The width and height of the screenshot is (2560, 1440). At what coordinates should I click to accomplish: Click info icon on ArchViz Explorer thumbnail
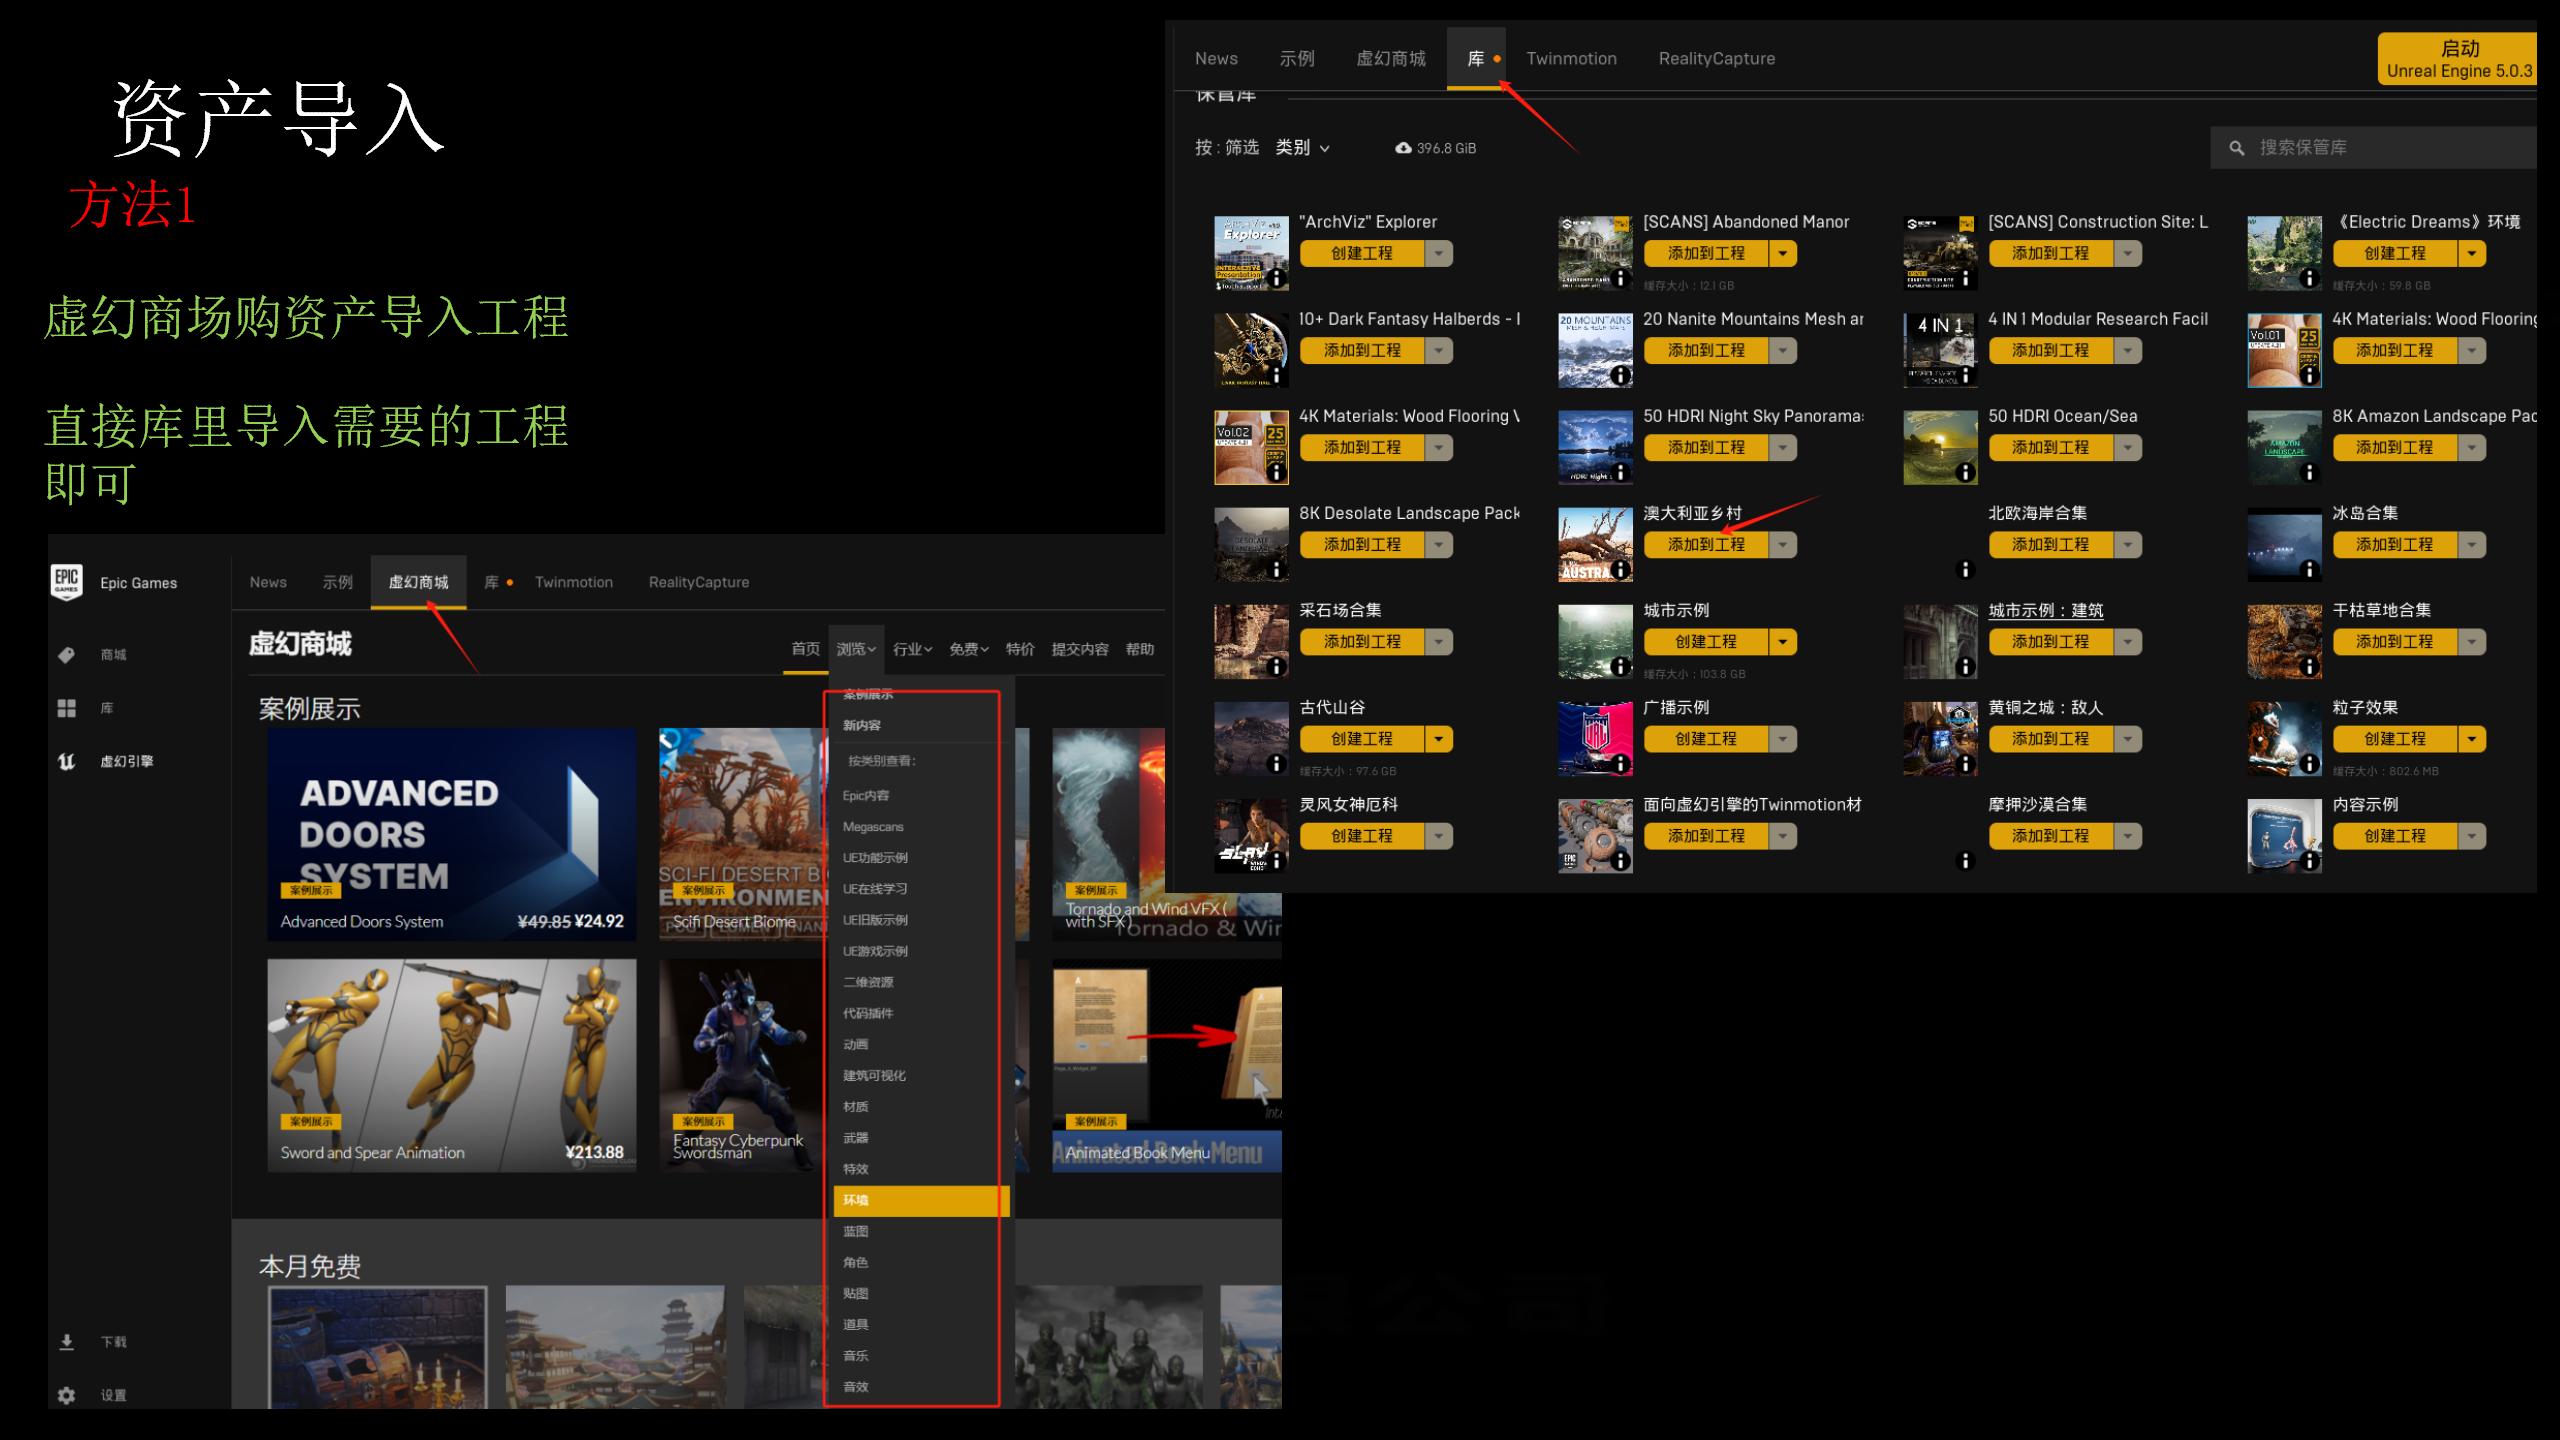[1276, 278]
